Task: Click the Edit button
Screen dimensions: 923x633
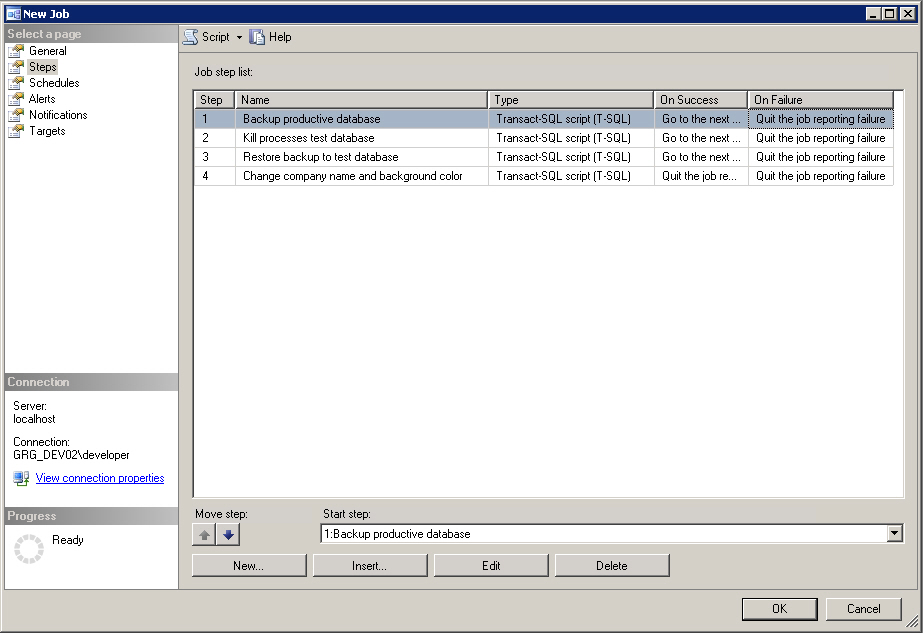Action: point(491,565)
